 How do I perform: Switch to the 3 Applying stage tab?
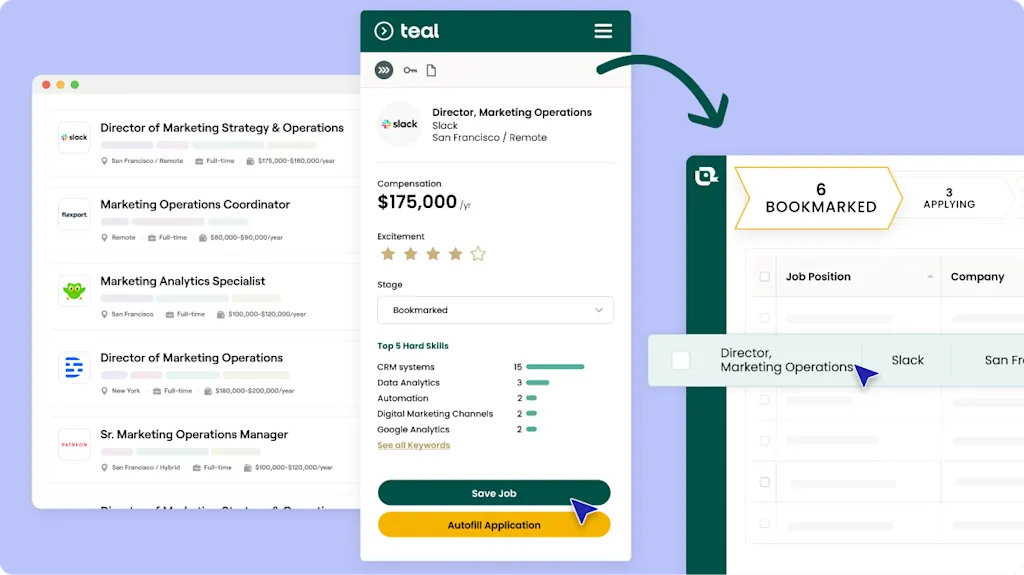pos(948,198)
